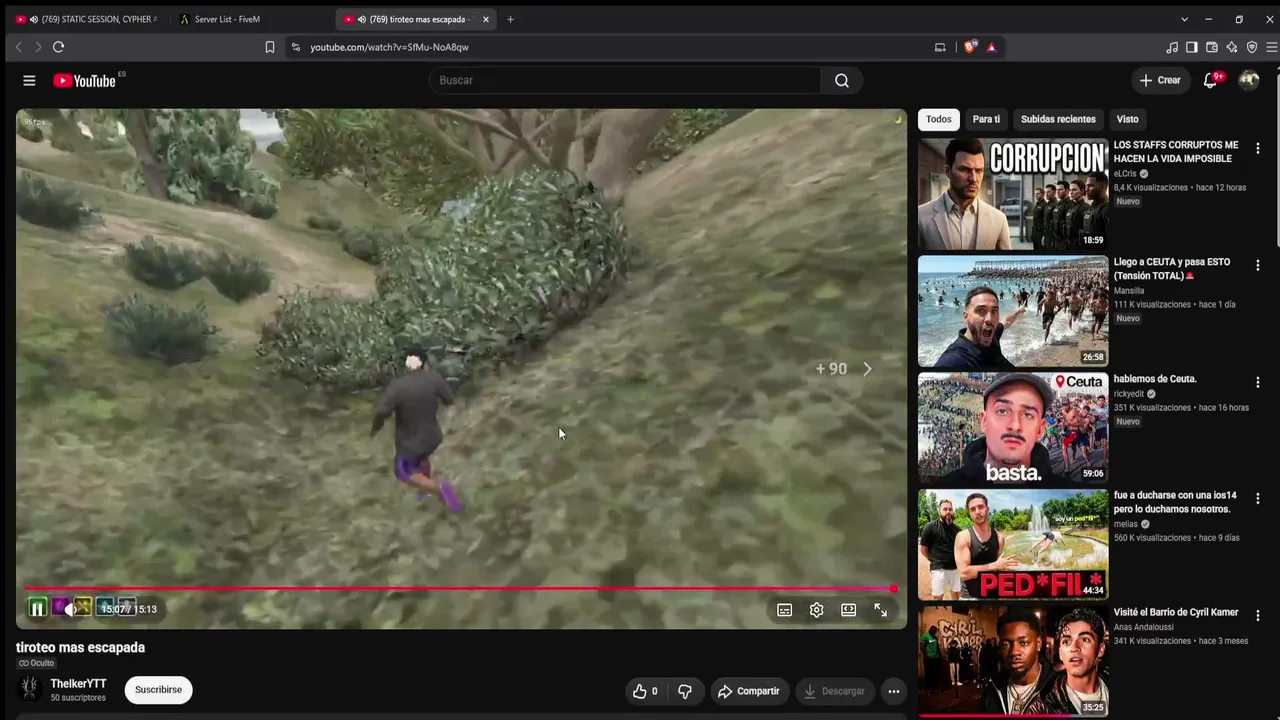
Task: Open the Ceuta beach video thumbnail
Action: tap(1013, 311)
